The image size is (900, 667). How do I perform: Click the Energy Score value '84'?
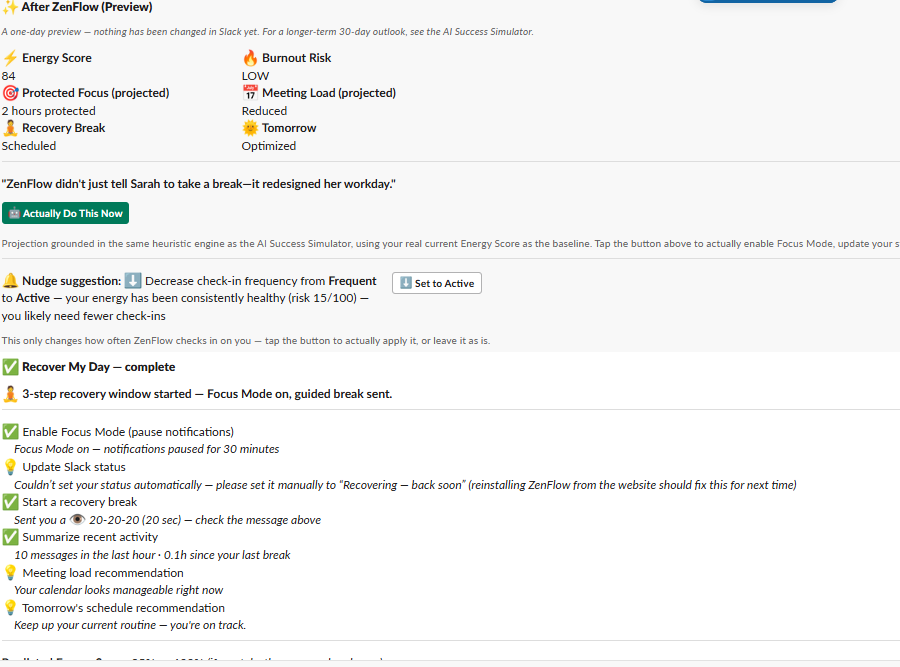click(9, 76)
